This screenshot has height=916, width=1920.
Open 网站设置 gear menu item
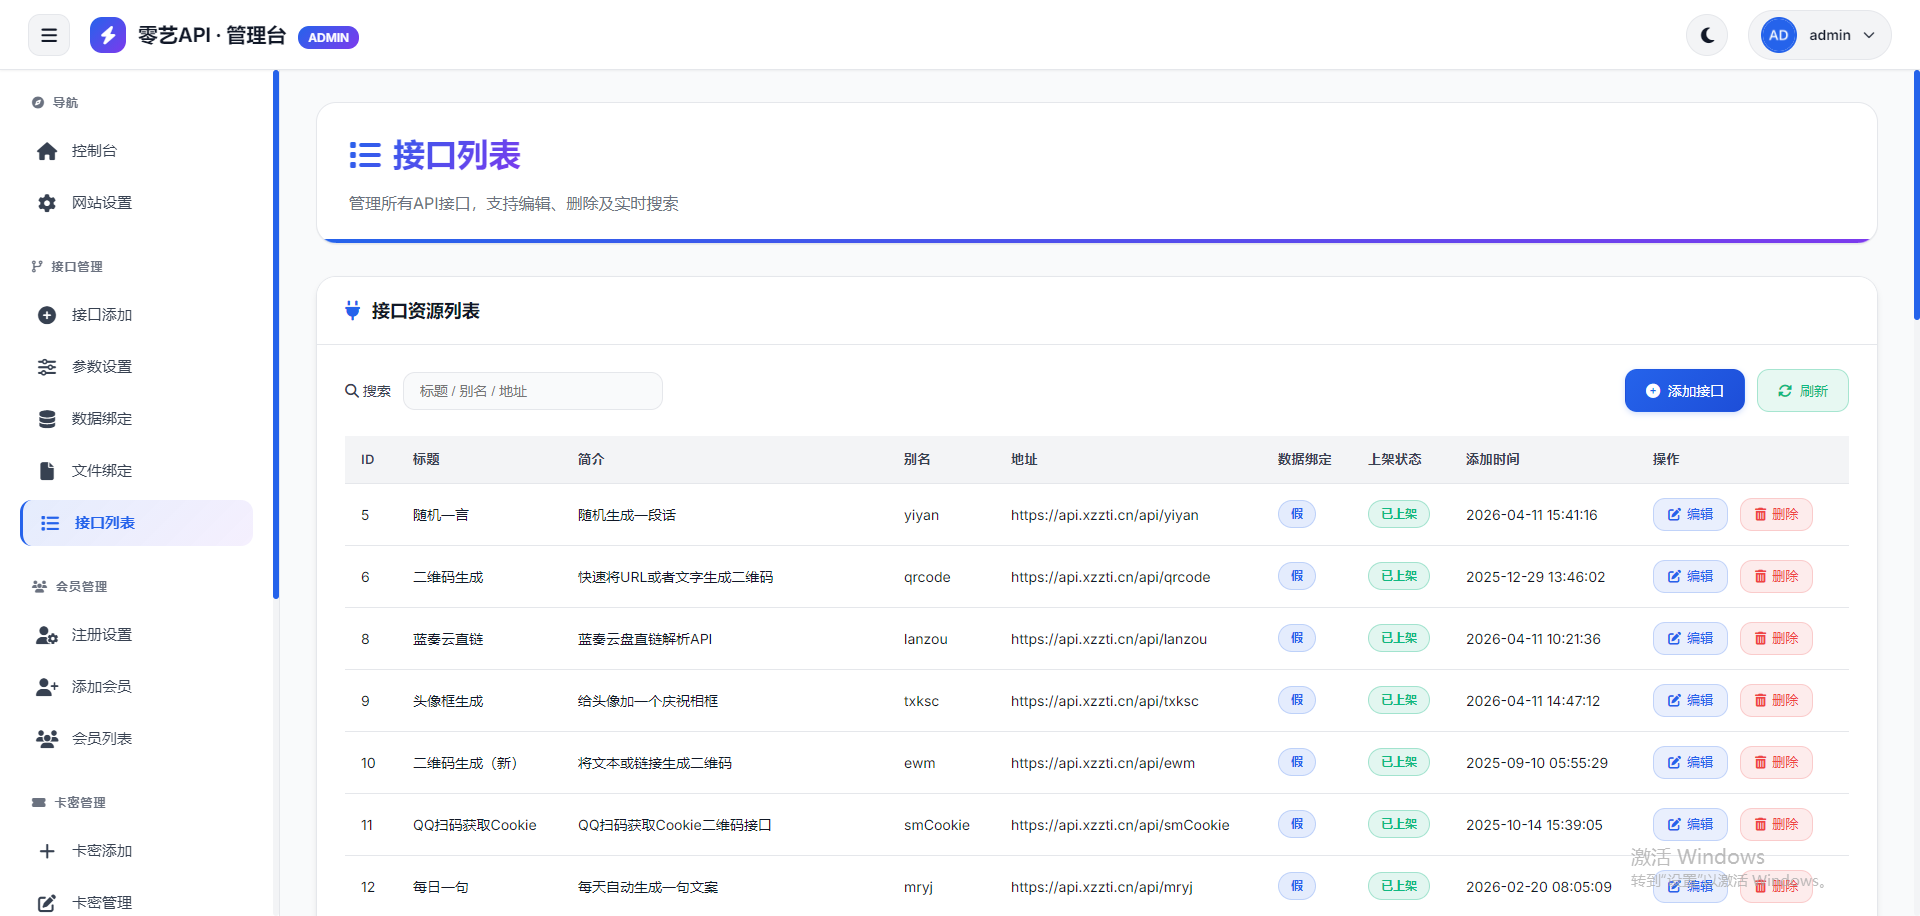coord(101,203)
